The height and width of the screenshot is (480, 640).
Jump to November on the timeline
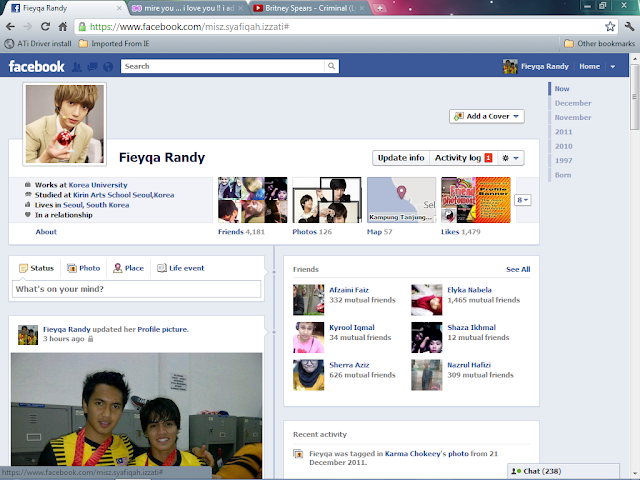(x=573, y=118)
